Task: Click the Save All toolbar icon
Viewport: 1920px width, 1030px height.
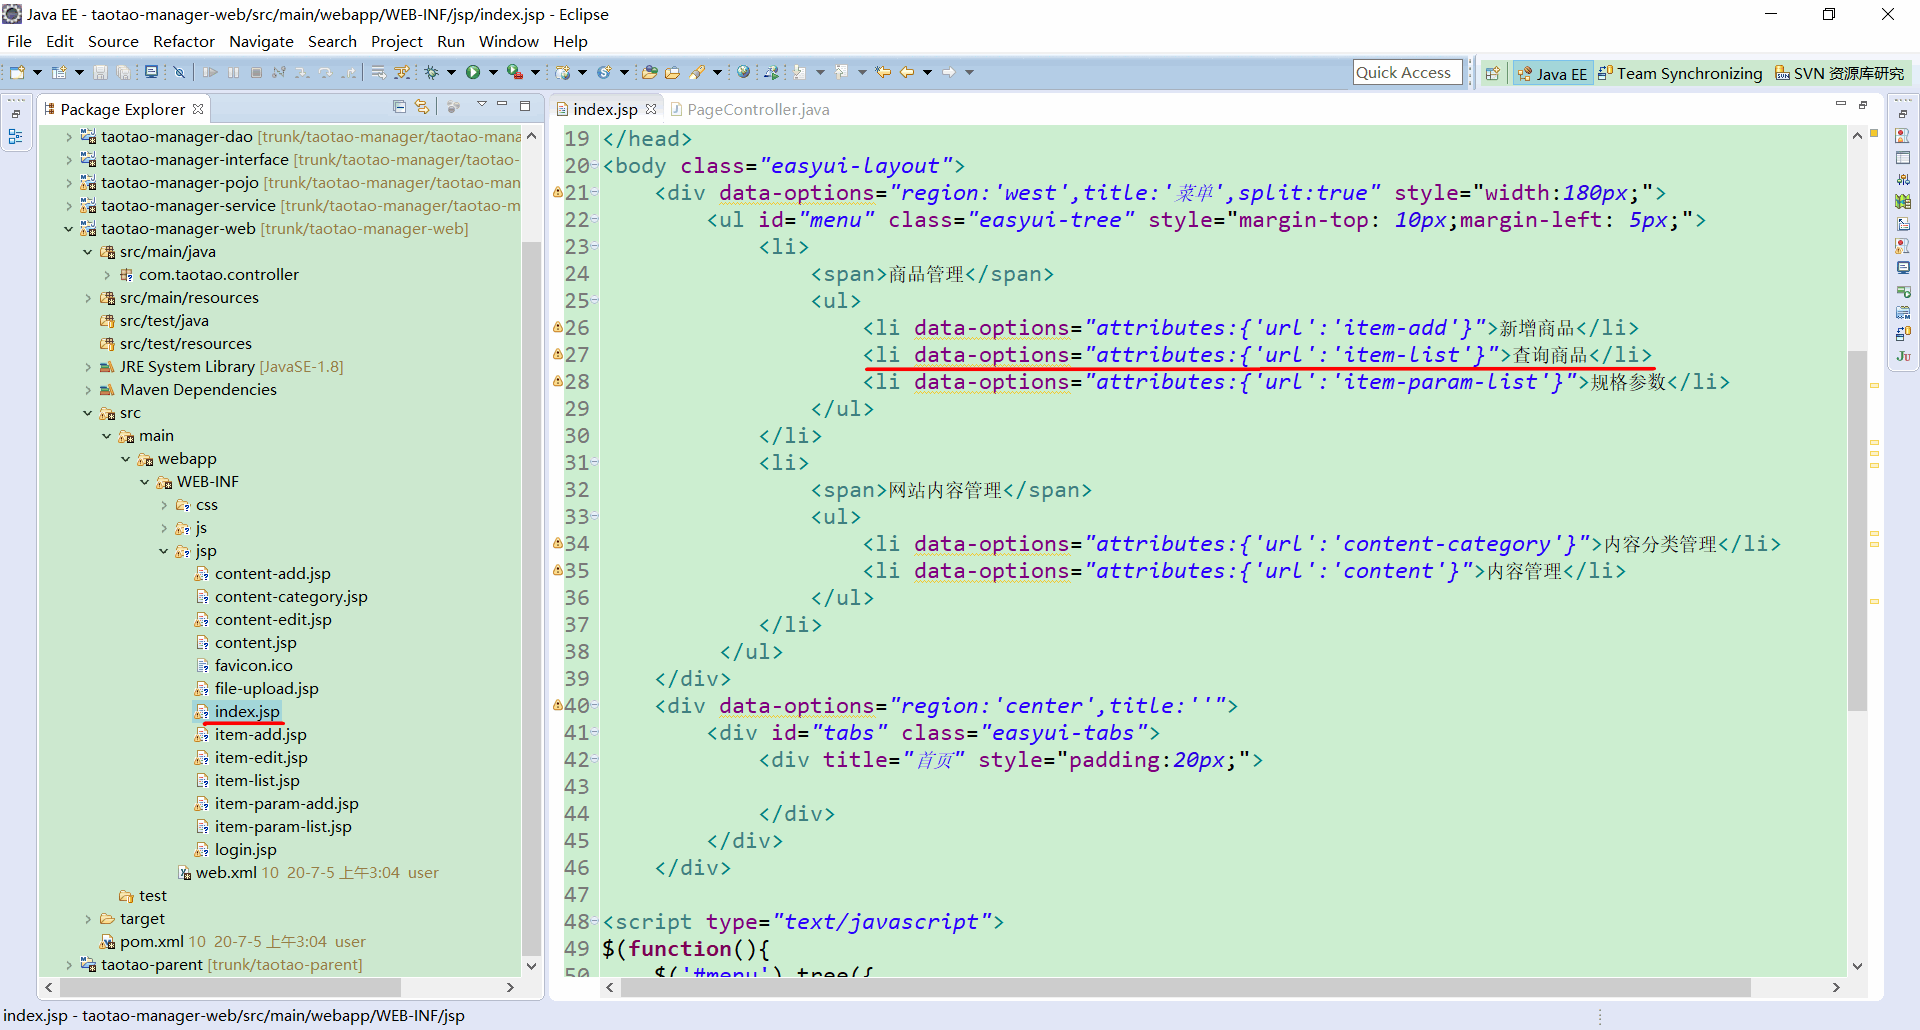Action: (123, 72)
